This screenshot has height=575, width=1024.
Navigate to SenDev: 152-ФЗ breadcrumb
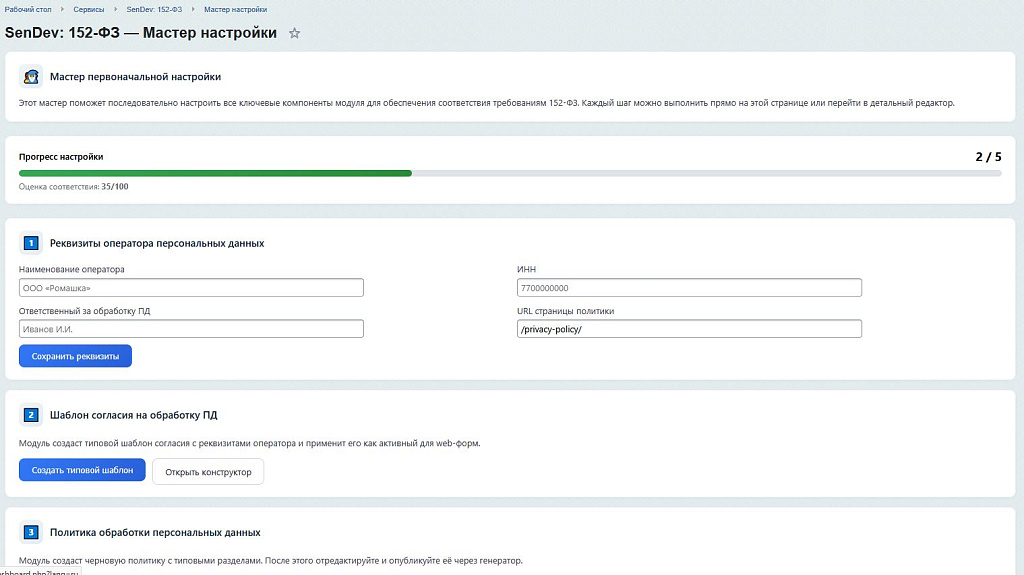pos(154,9)
